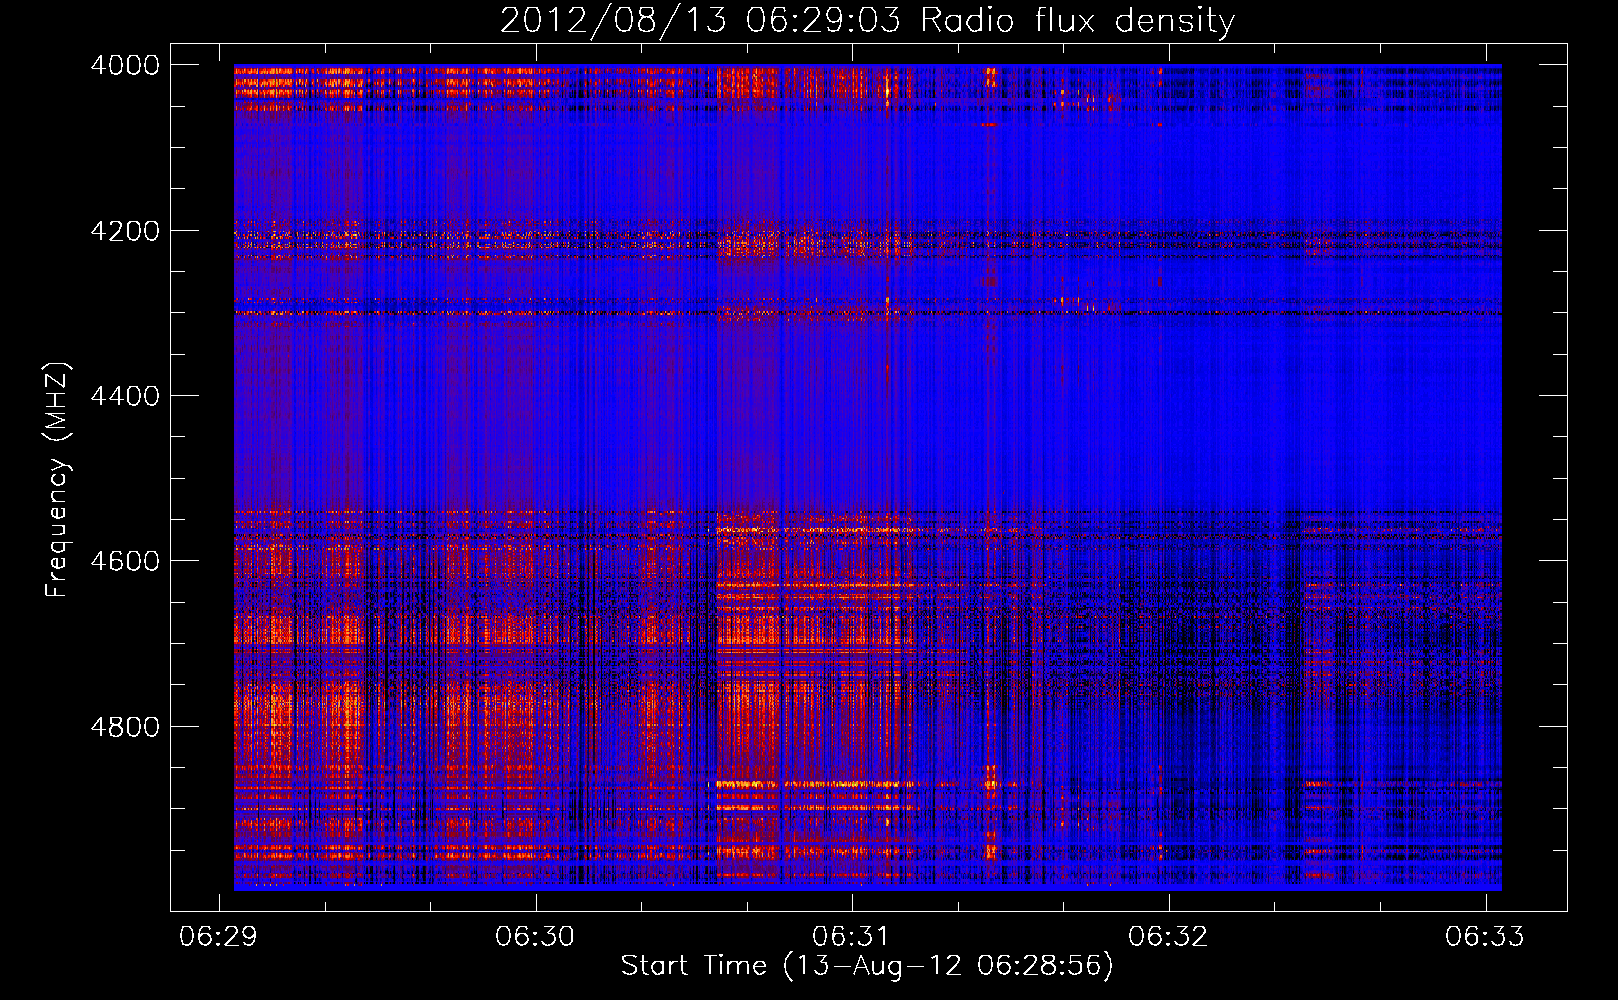Click the 4400 frequency tick label
Viewport: 1618px width, 1000px height.
(125, 396)
